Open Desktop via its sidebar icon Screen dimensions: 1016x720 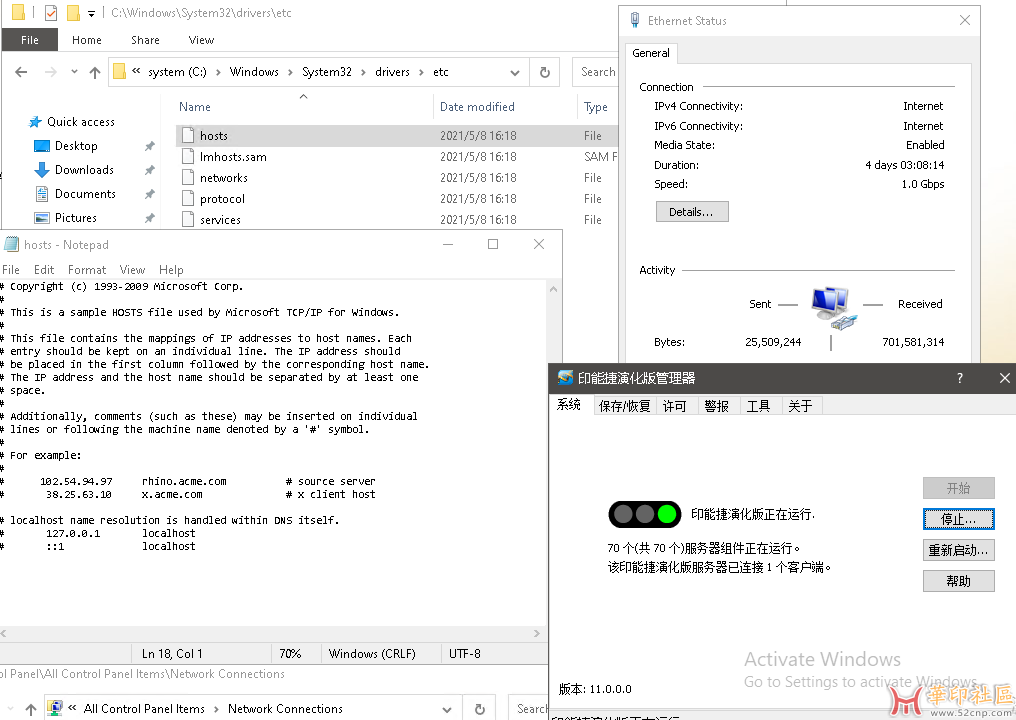click(41, 146)
